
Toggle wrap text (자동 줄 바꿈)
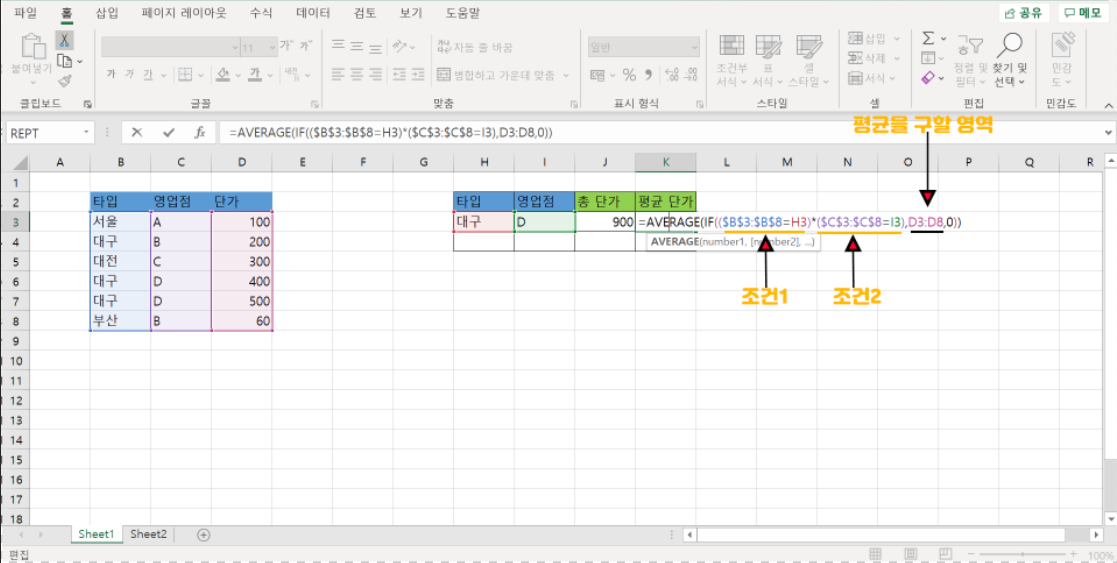[x=474, y=47]
